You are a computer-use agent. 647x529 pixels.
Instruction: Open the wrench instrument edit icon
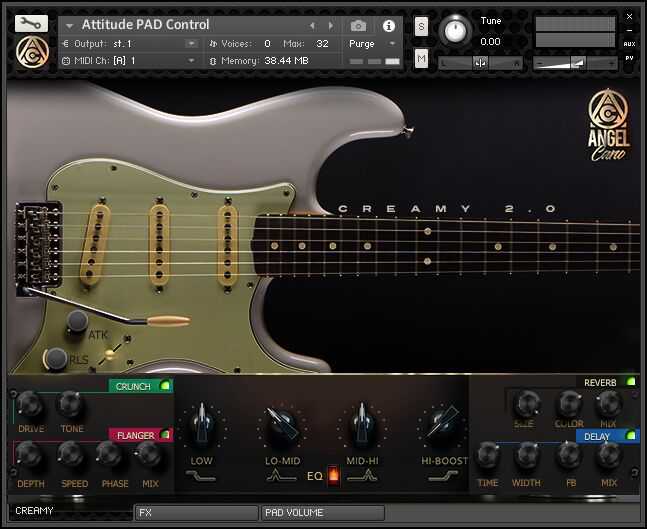[x=31, y=24]
